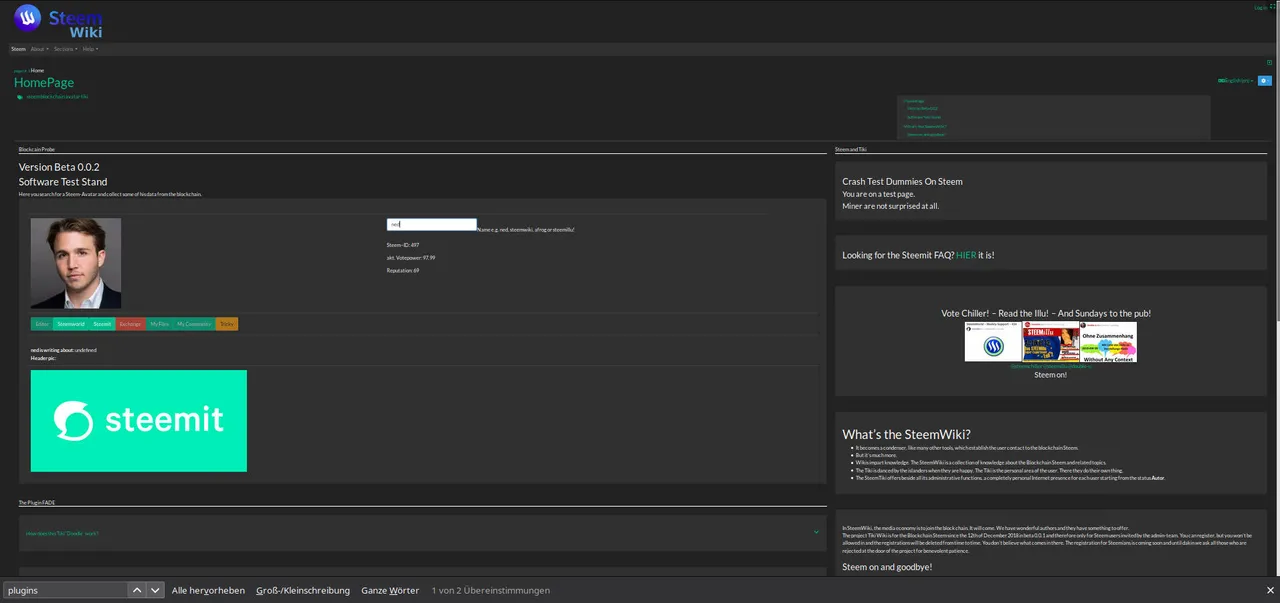Go to next find match arrow
The image size is (1280, 603).
click(x=155, y=590)
